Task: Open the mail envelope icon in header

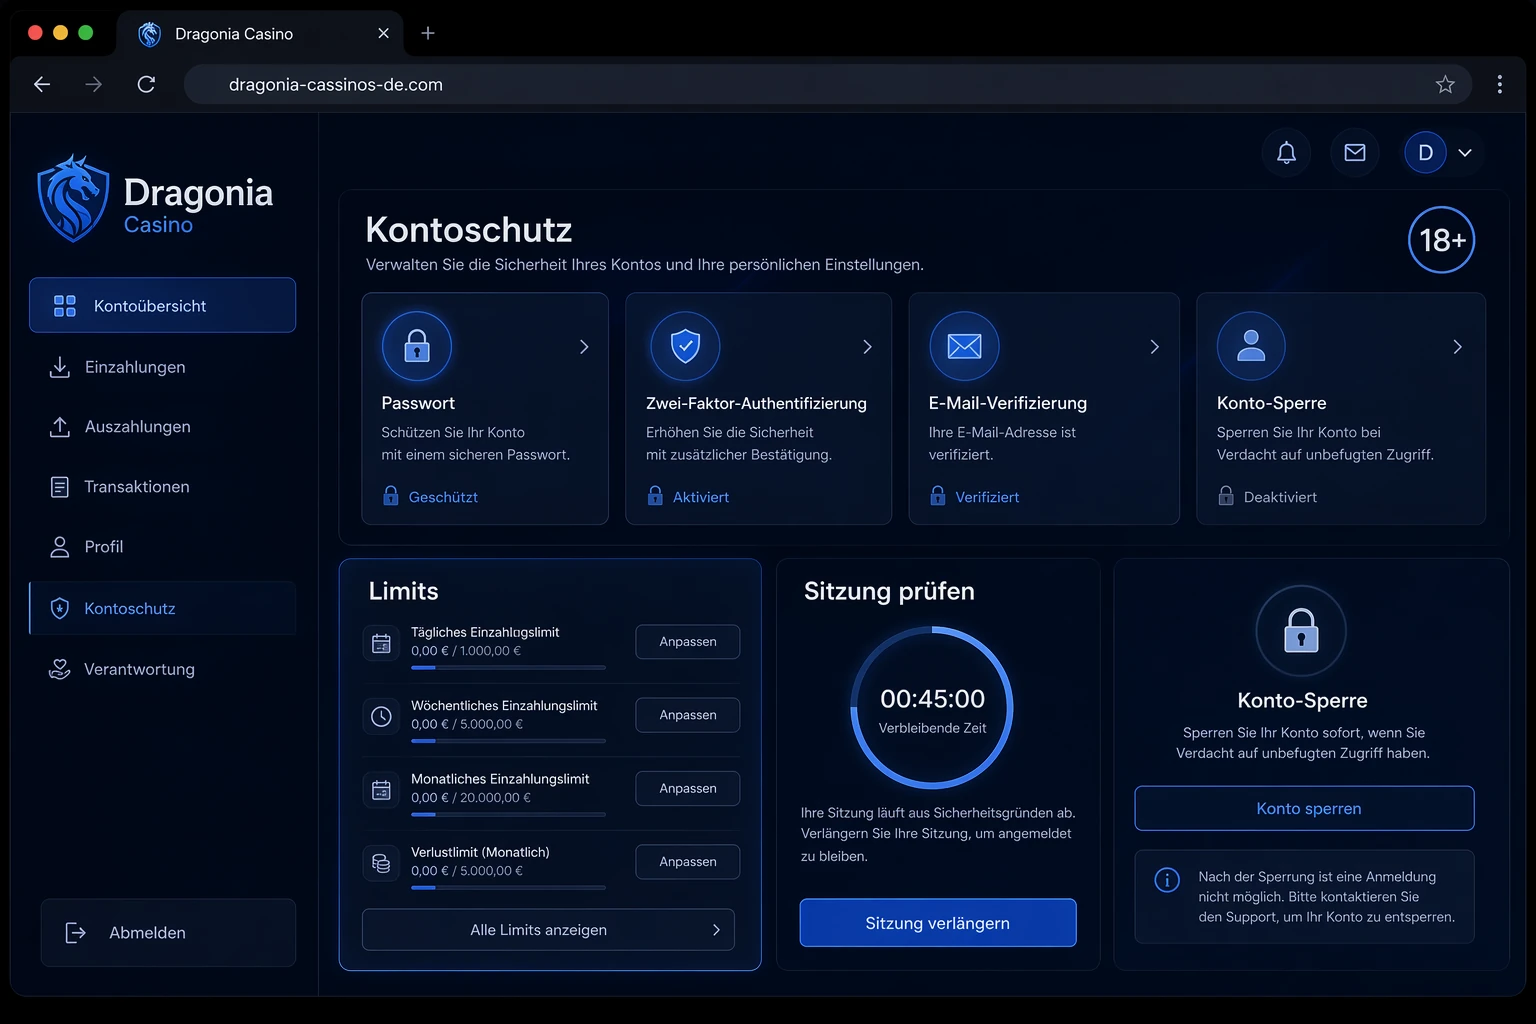Action: click(1355, 153)
